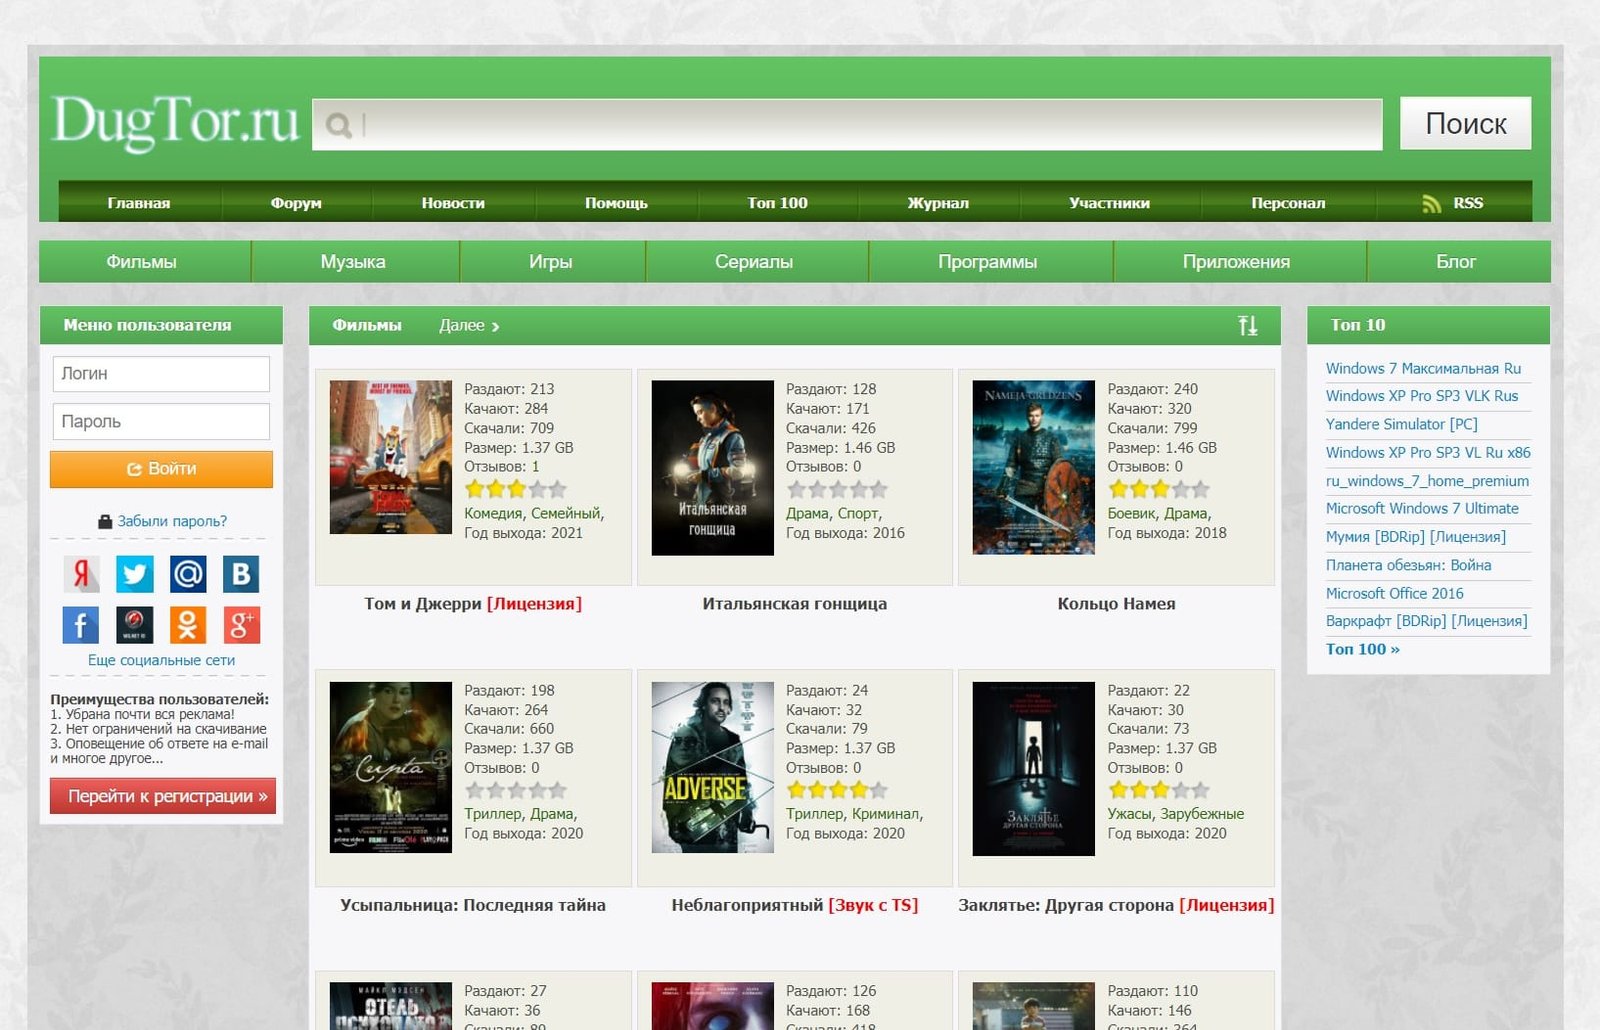Image resolution: width=1600 pixels, height=1030 pixels.
Task: Toggle sort order icon in Фильмы header
Action: coord(1247,325)
